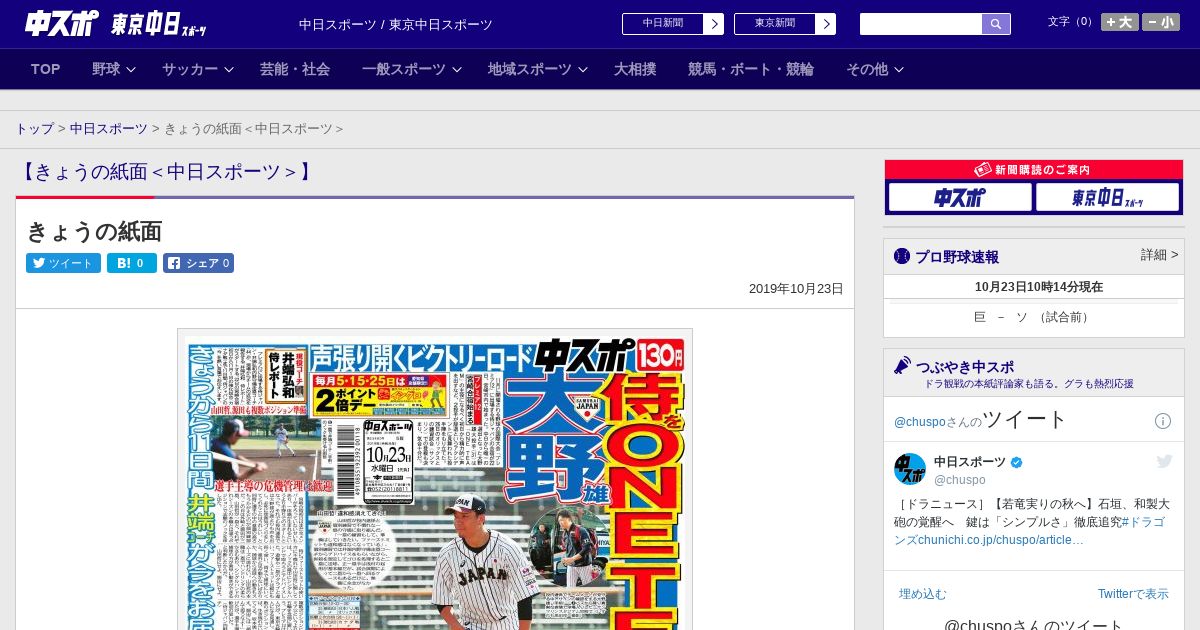Click きょうの紙面 article heading
This screenshot has width=1200, height=630.
94,232
